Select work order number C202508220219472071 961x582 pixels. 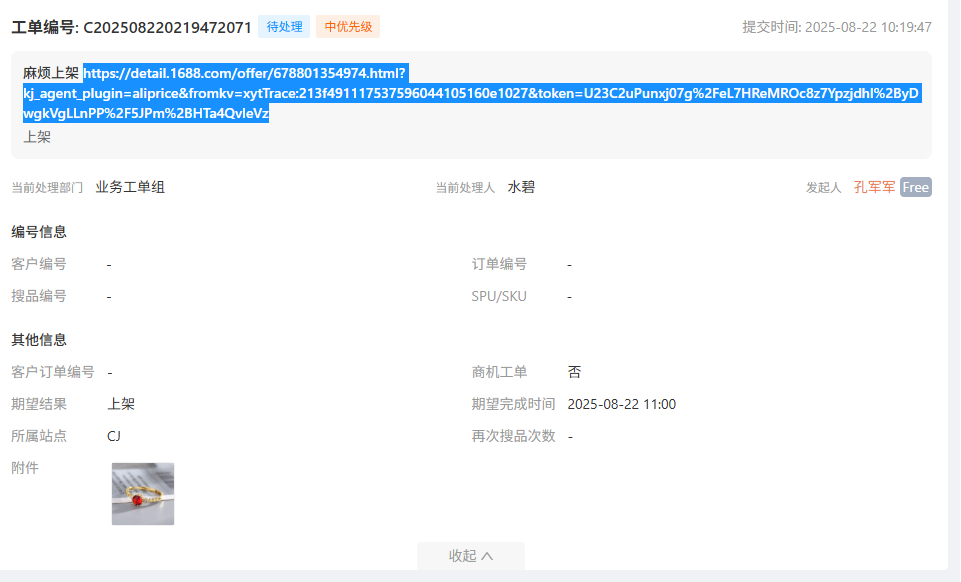[x=167, y=27]
